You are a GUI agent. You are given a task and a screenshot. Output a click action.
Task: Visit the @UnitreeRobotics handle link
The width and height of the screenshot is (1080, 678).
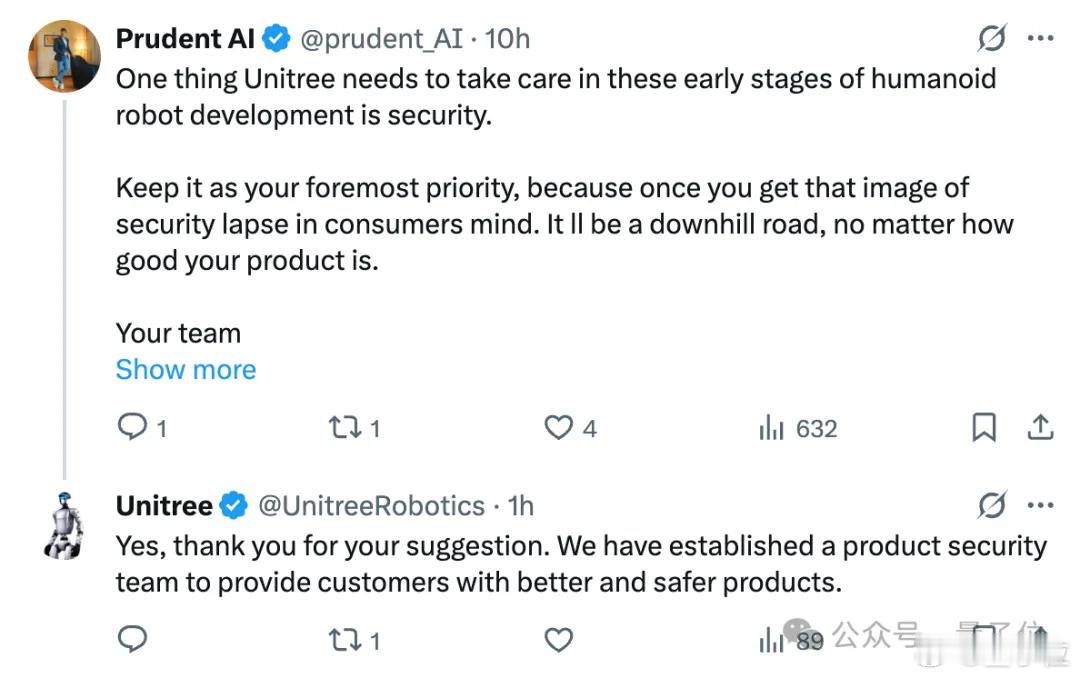coord(371,507)
